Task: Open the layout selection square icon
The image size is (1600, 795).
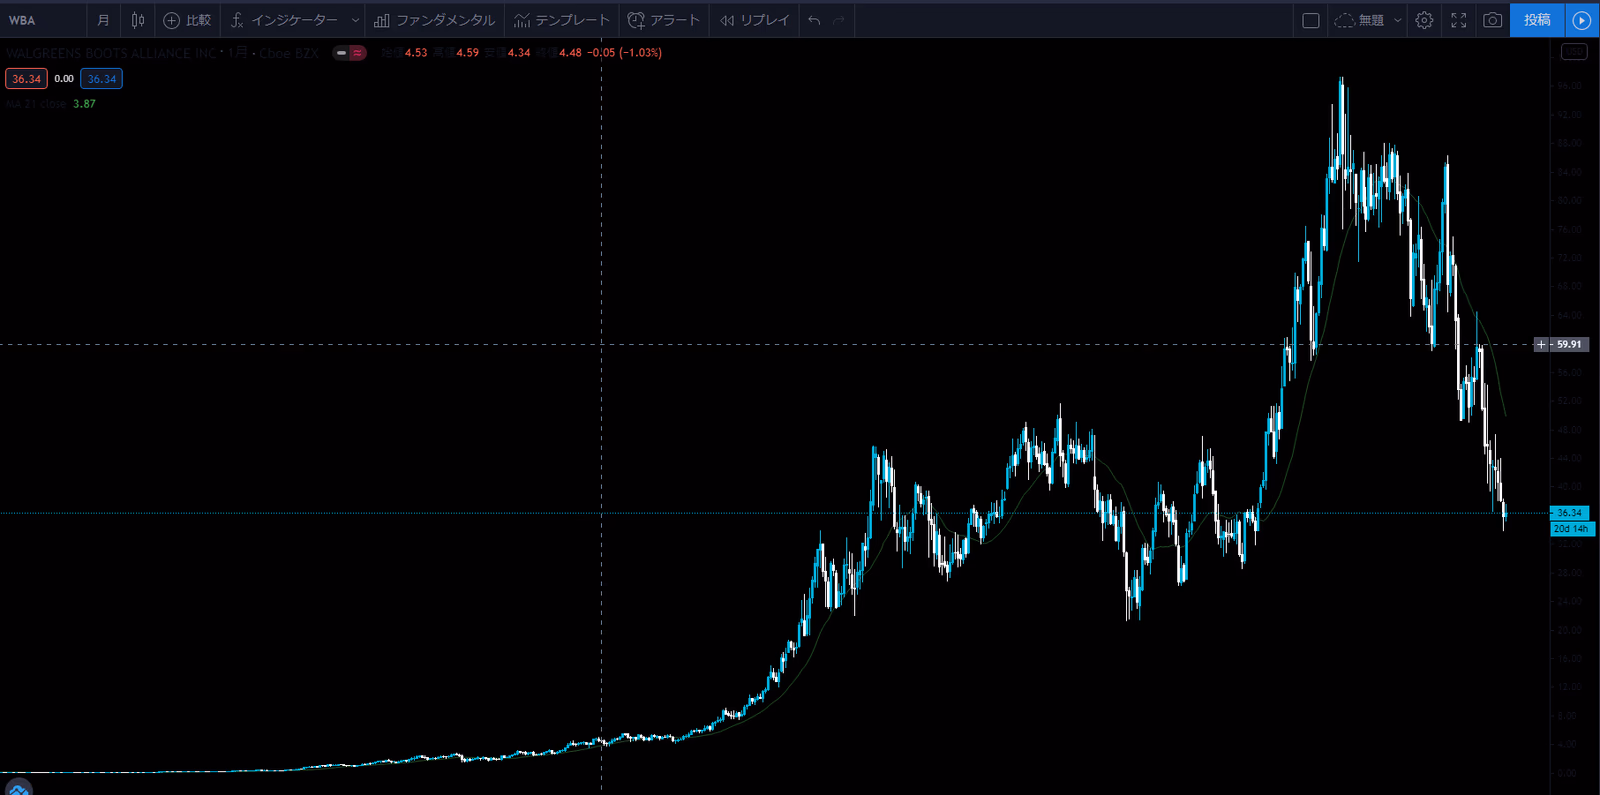Action: coord(1311,20)
